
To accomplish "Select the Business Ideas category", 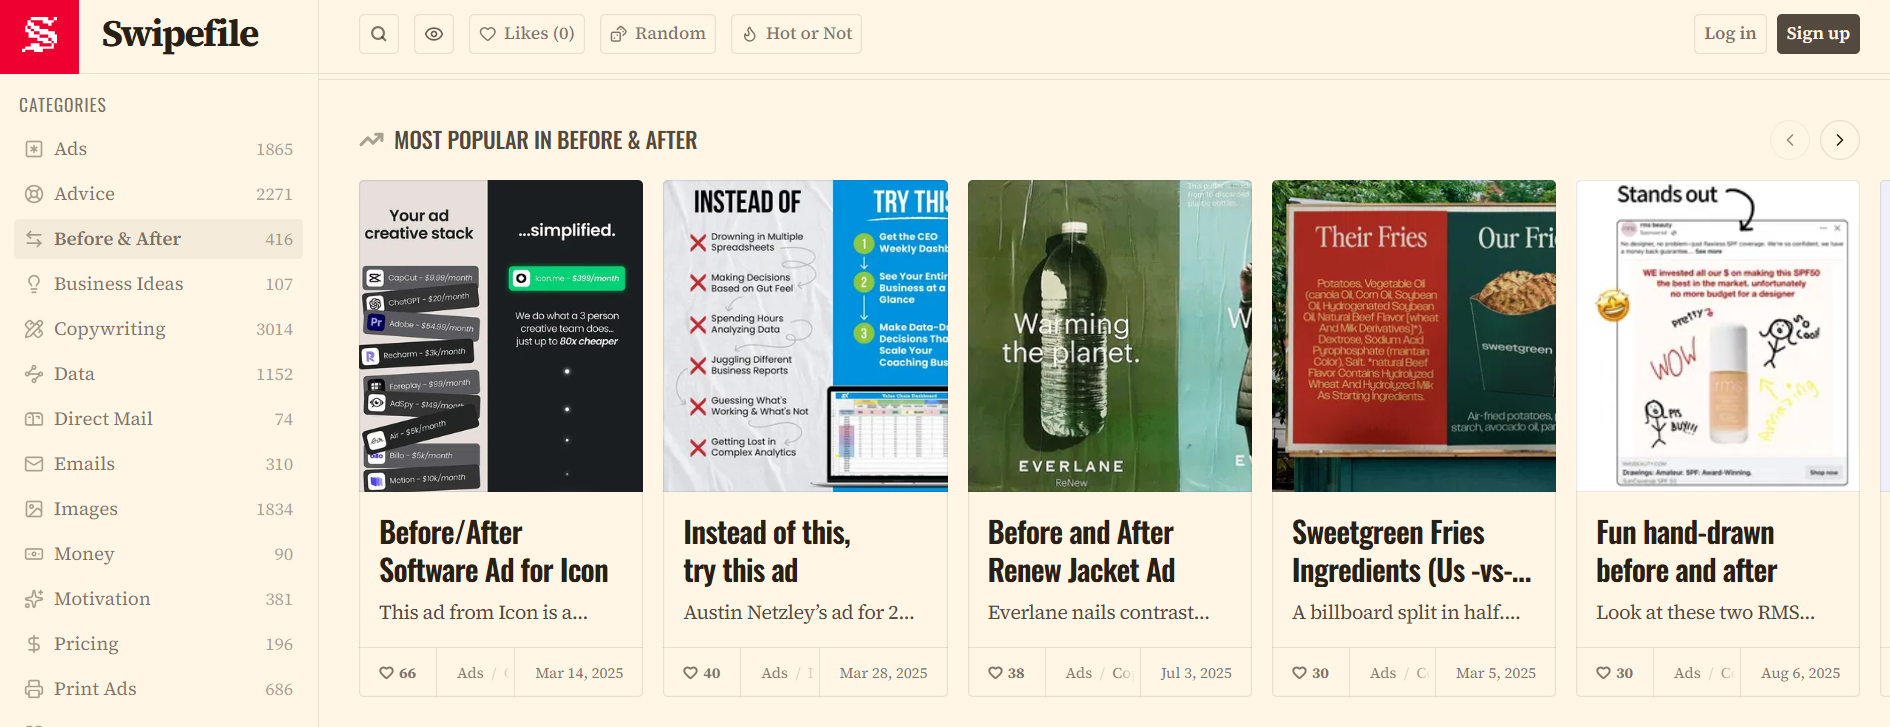I will pyautogui.click(x=158, y=284).
